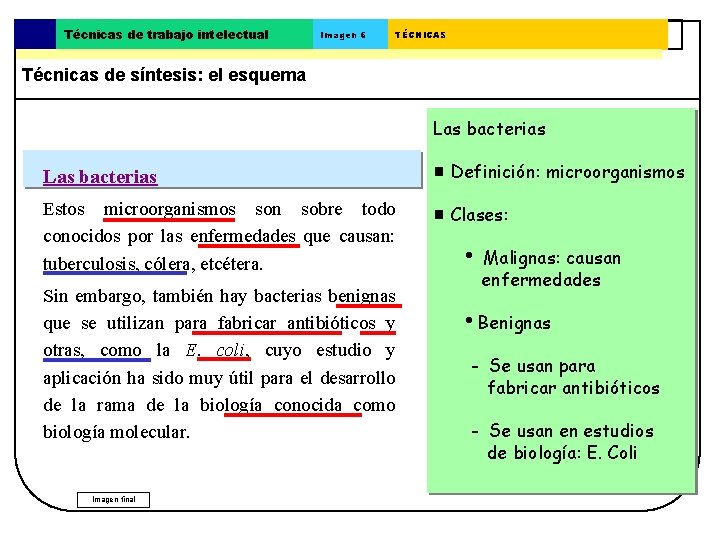Click the square bullet beside 'Clases:'
Image resolution: width=720 pixels, height=540 pixels.
[439, 214]
